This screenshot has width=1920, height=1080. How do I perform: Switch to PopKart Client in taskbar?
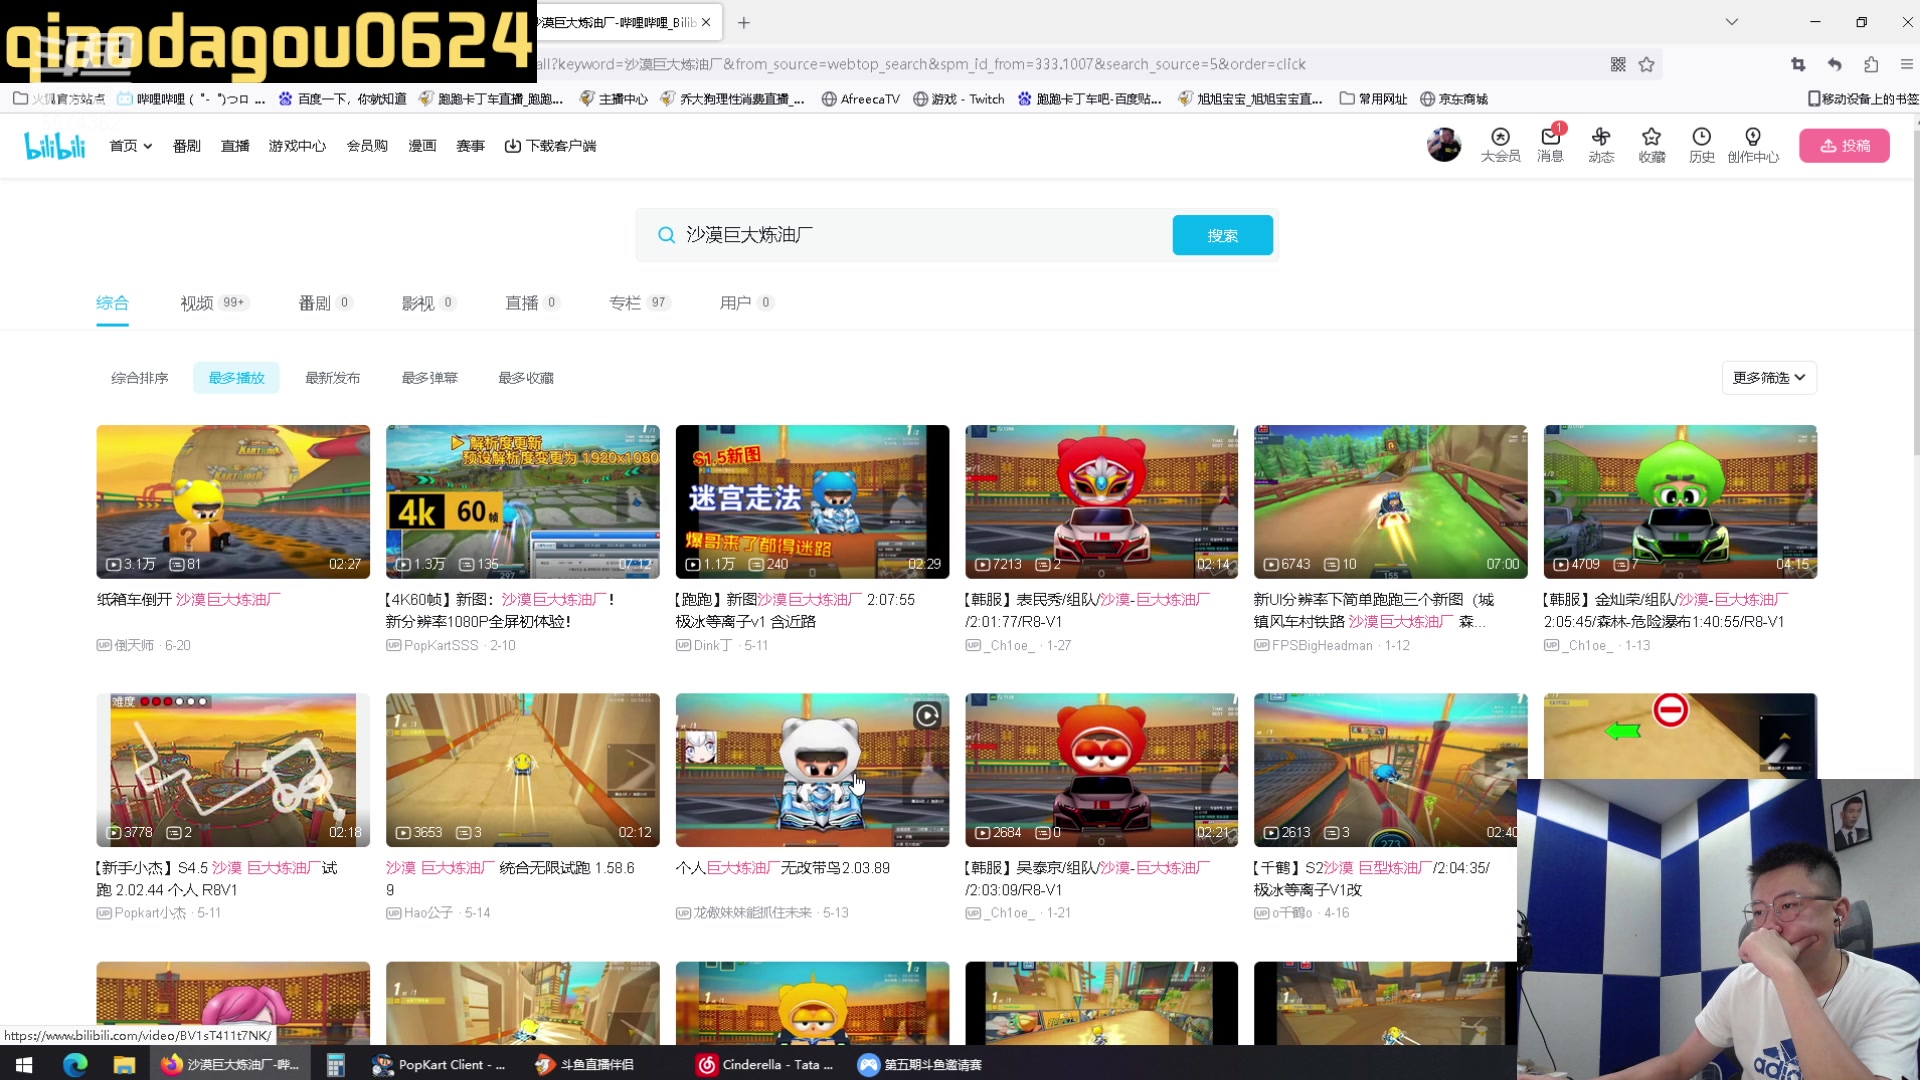(x=439, y=1064)
